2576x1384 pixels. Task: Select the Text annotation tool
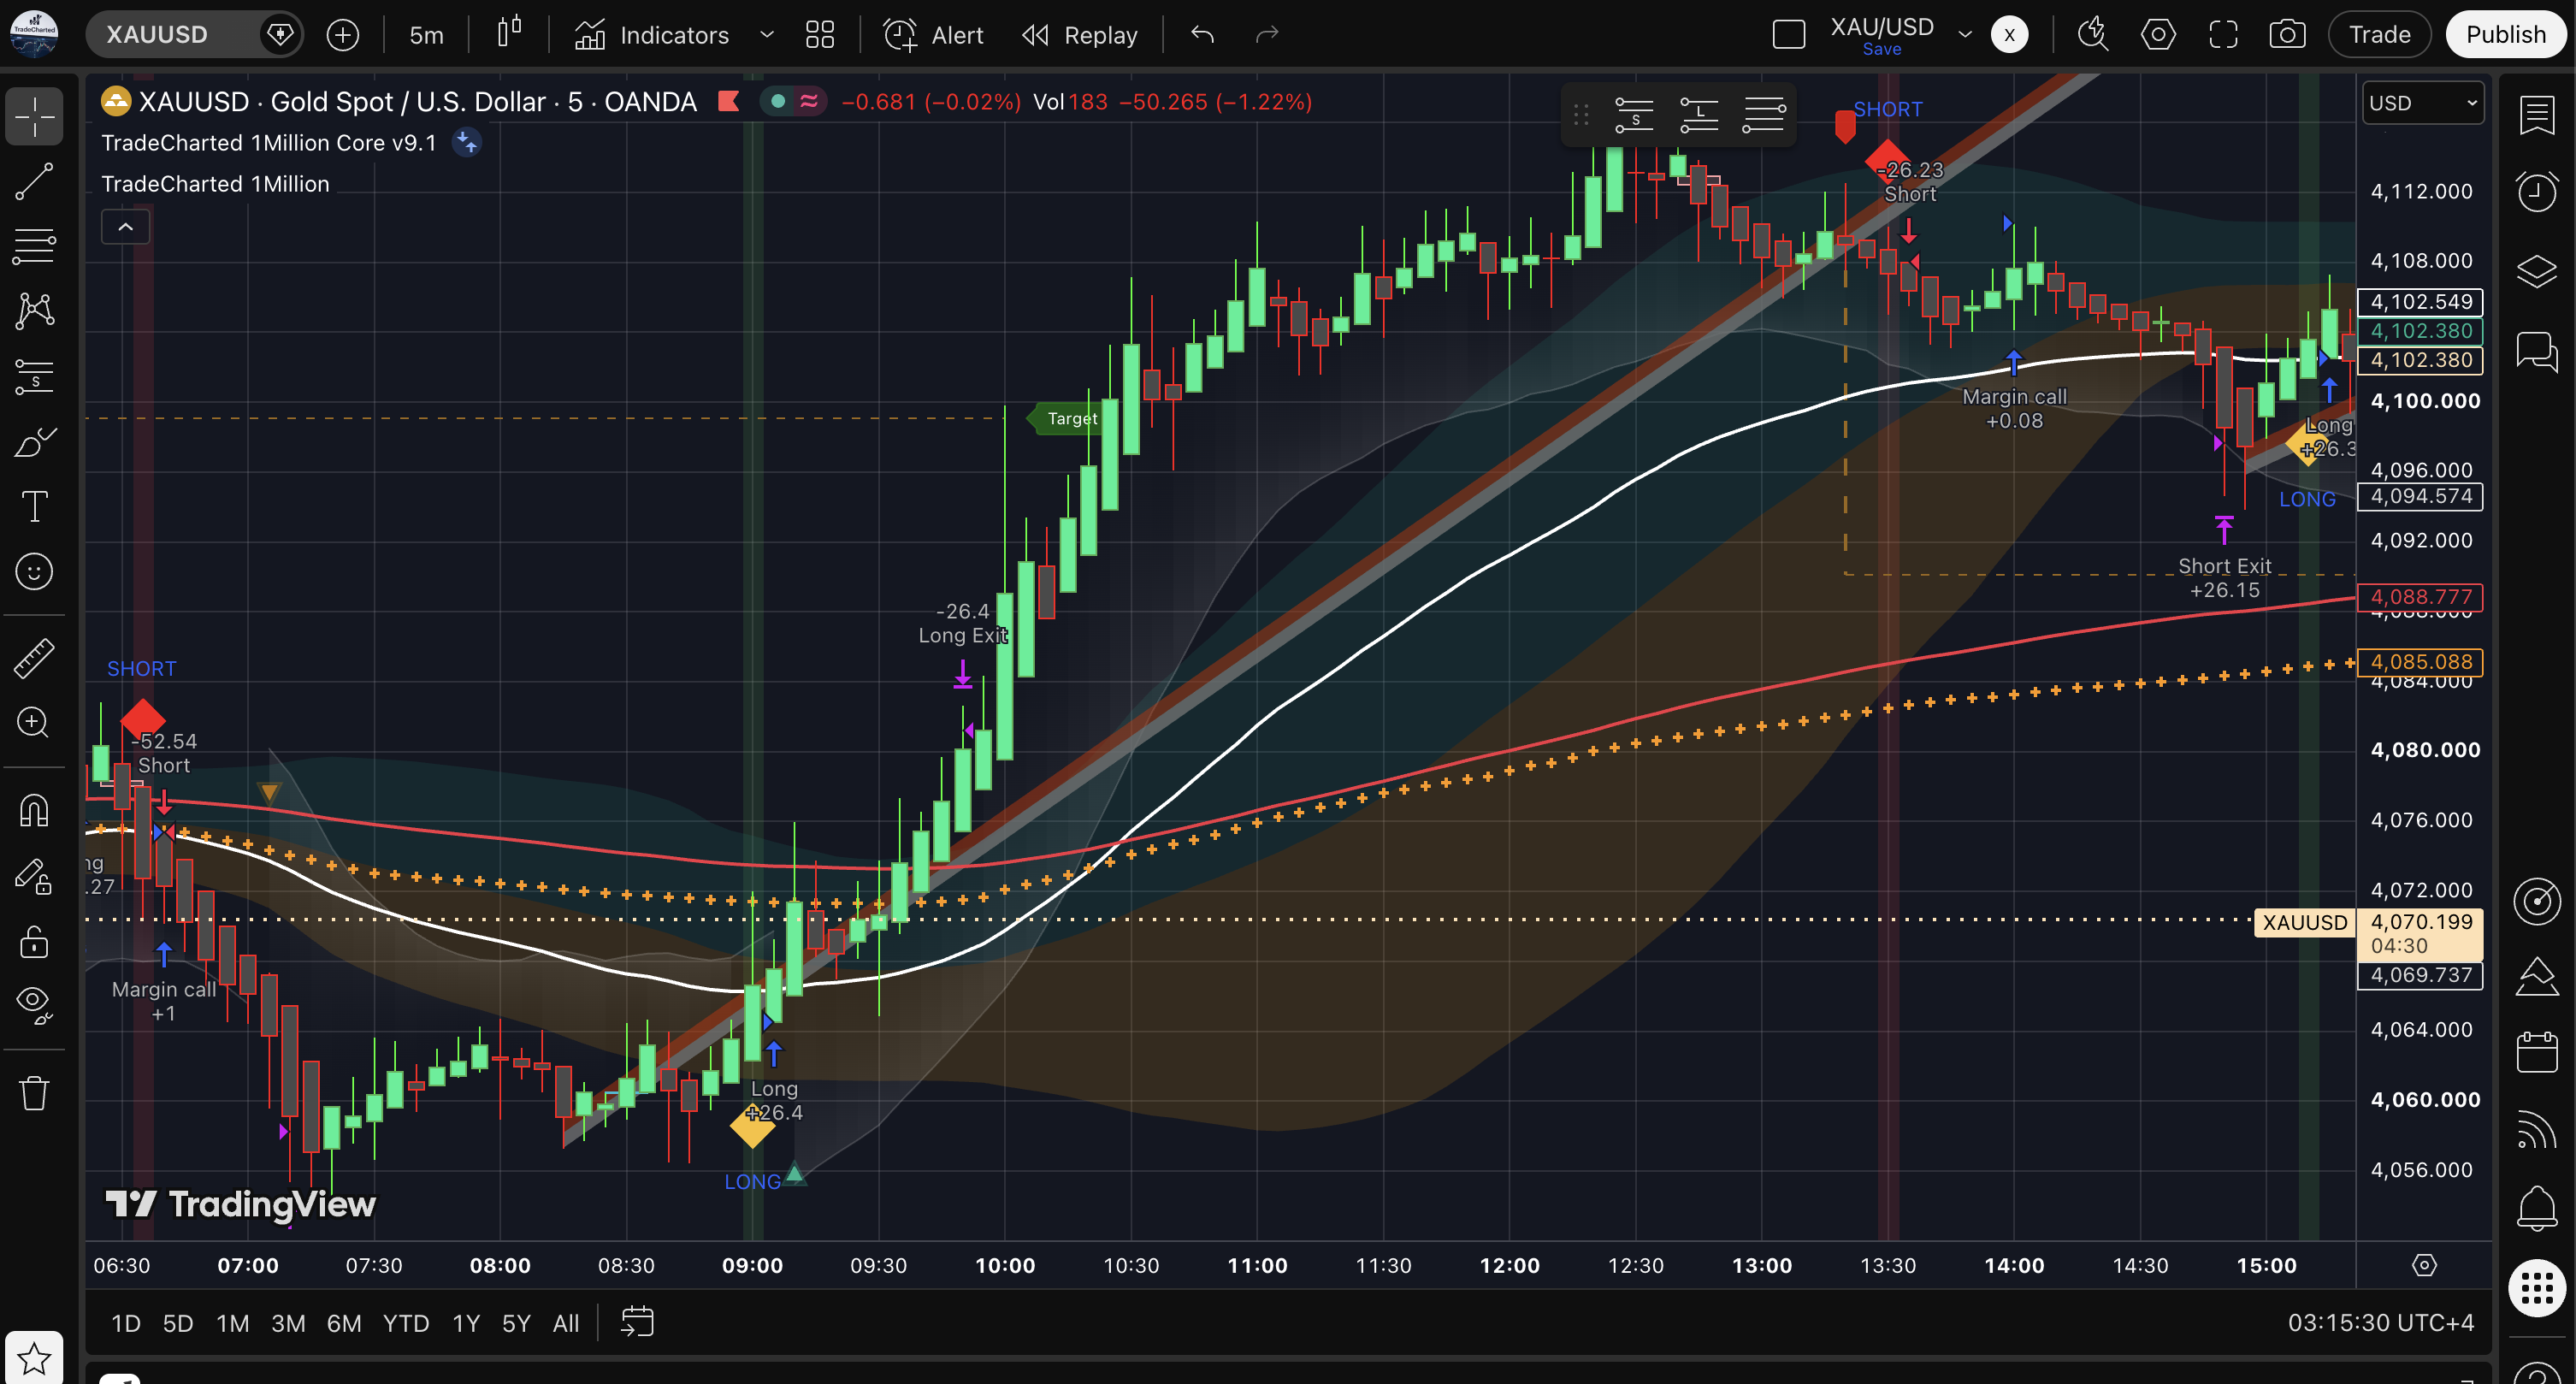[34, 506]
